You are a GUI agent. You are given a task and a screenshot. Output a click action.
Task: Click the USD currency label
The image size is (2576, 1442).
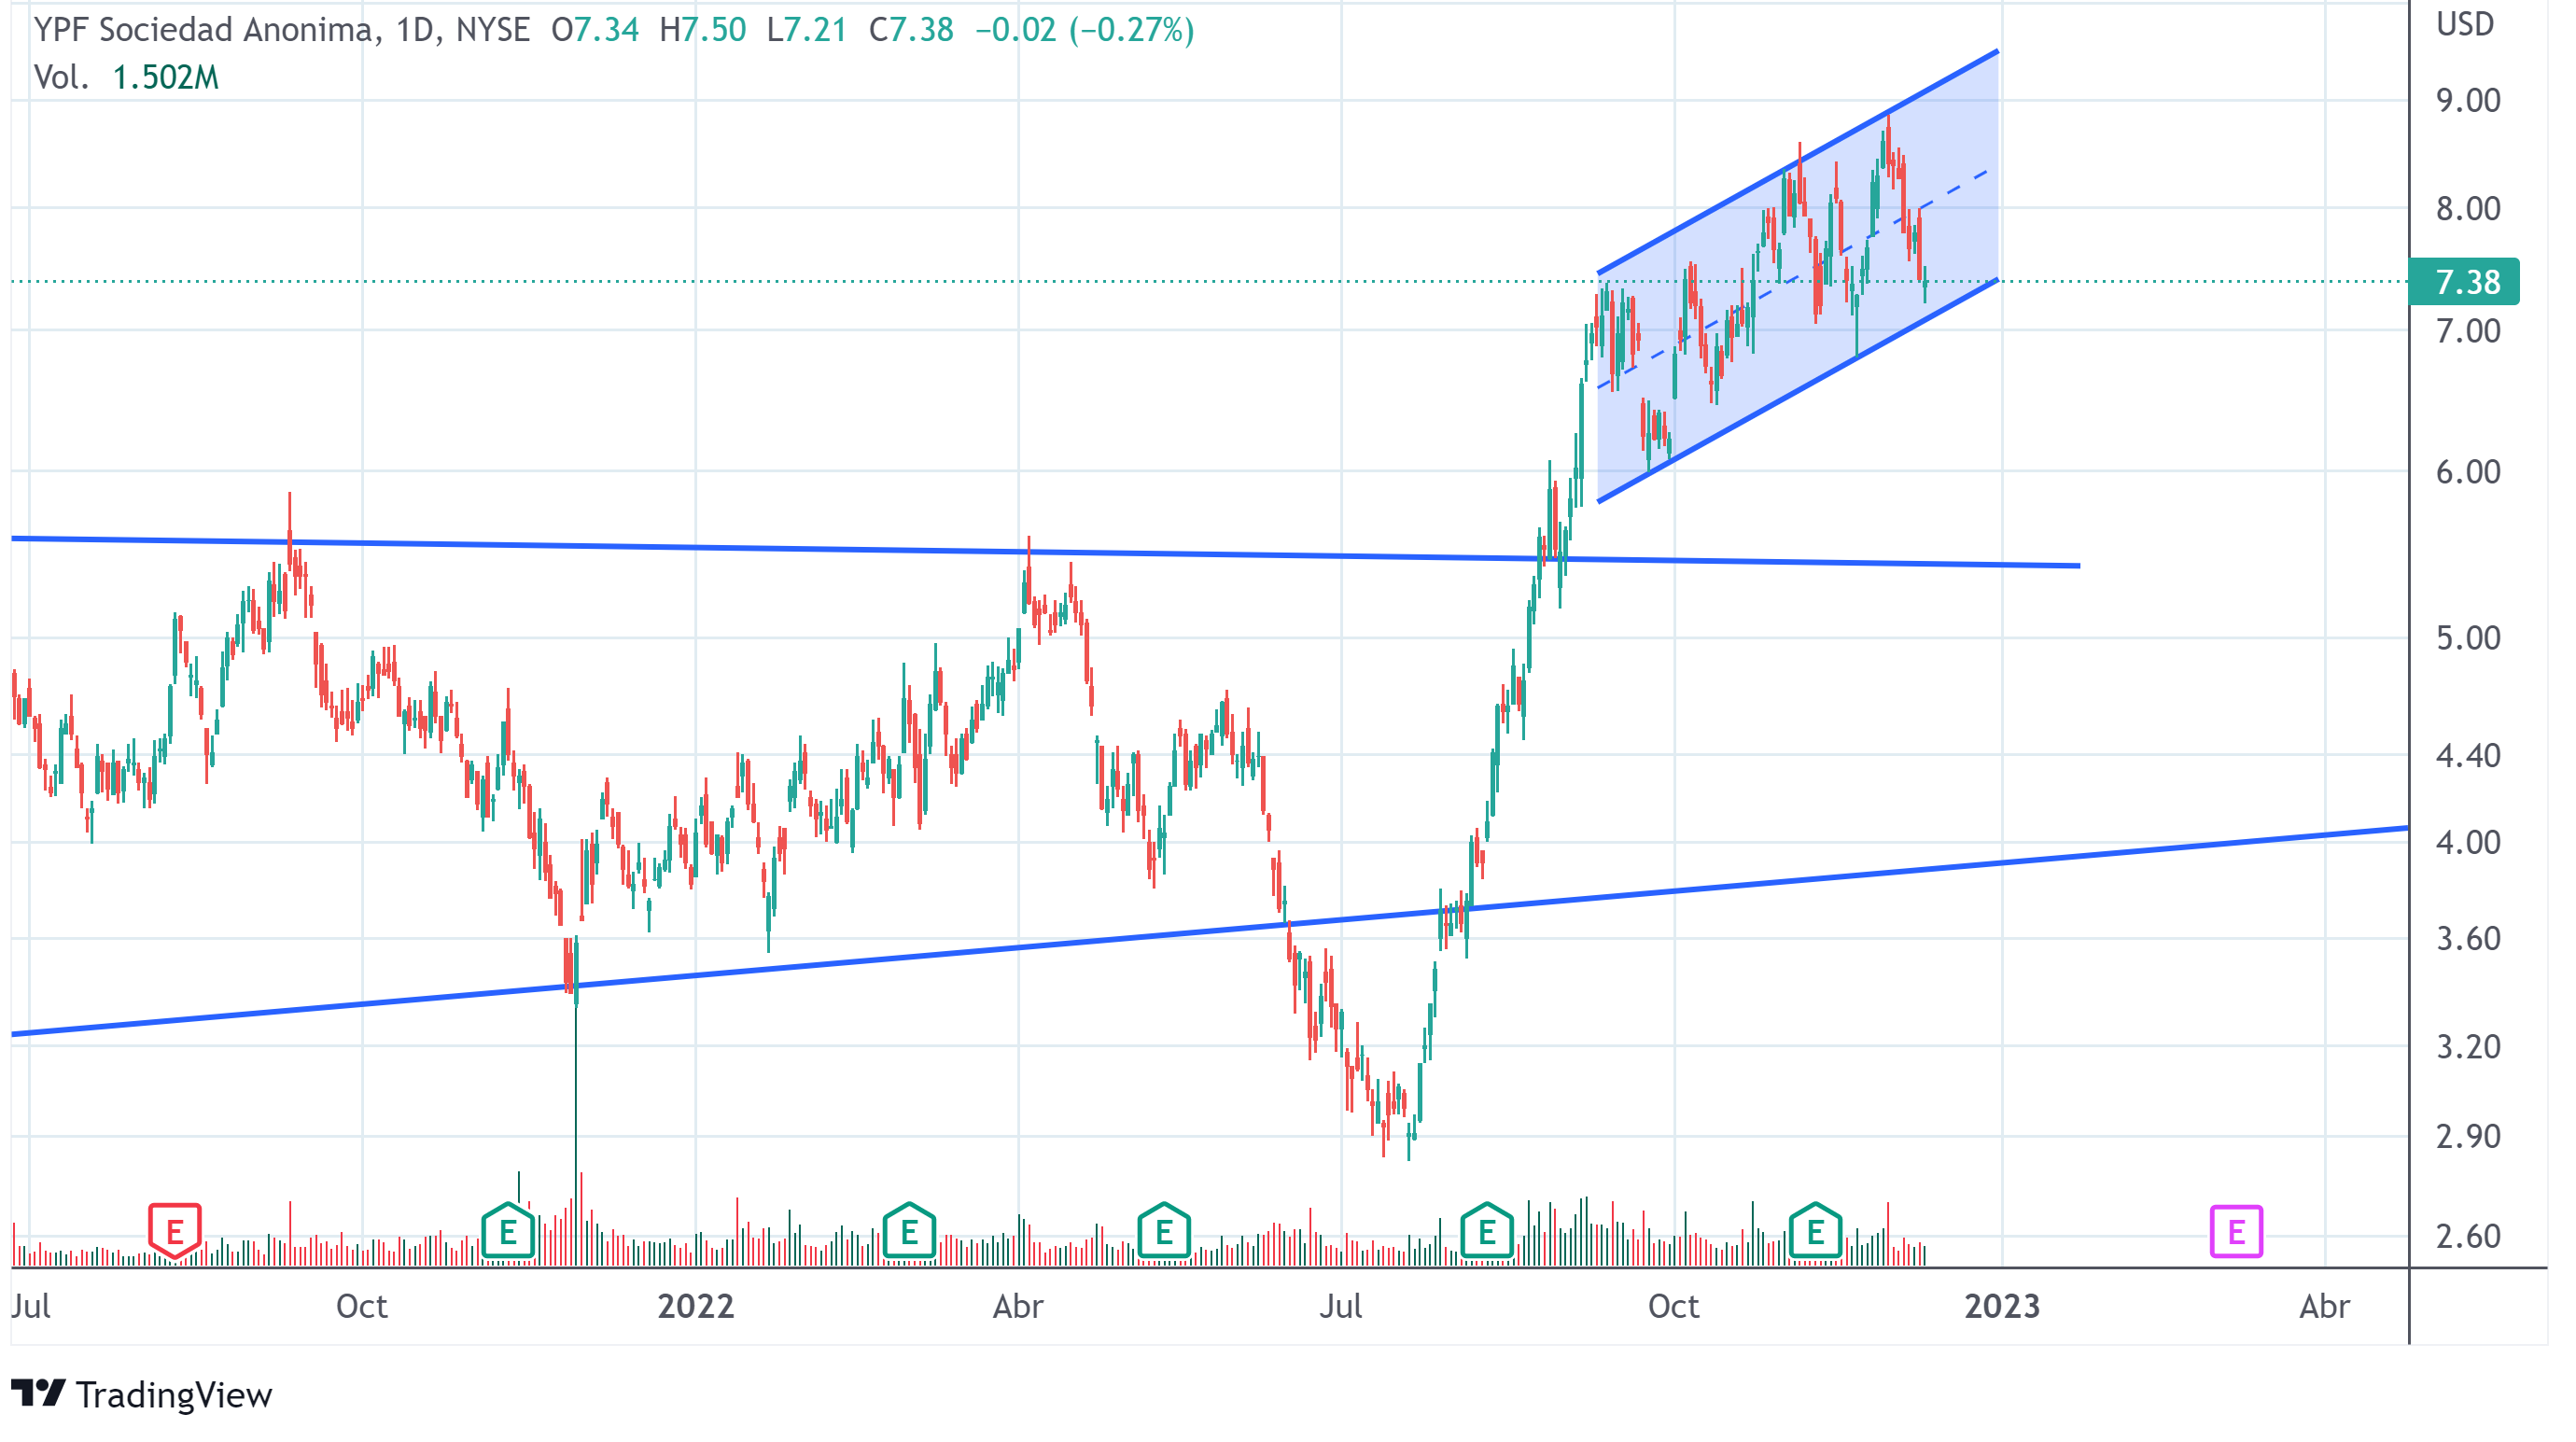(2465, 24)
